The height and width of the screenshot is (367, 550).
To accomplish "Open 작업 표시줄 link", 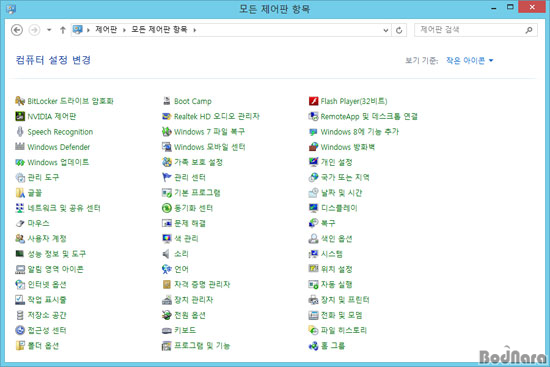I will click(47, 300).
